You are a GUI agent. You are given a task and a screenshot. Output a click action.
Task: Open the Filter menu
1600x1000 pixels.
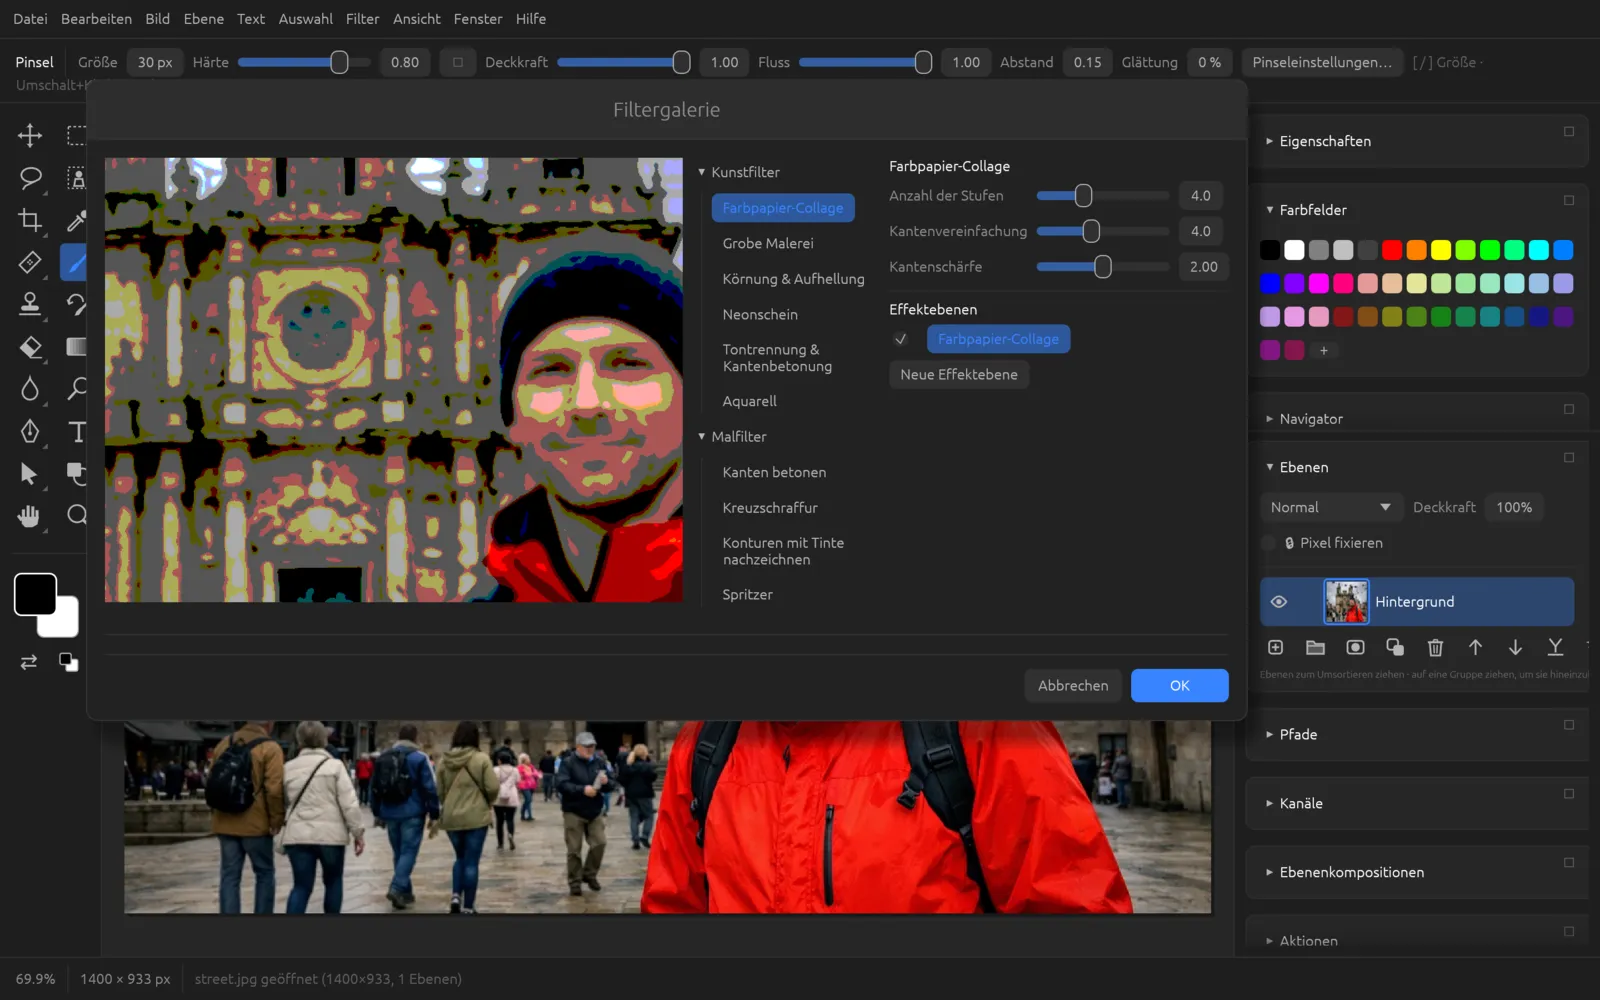tap(362, 19)
